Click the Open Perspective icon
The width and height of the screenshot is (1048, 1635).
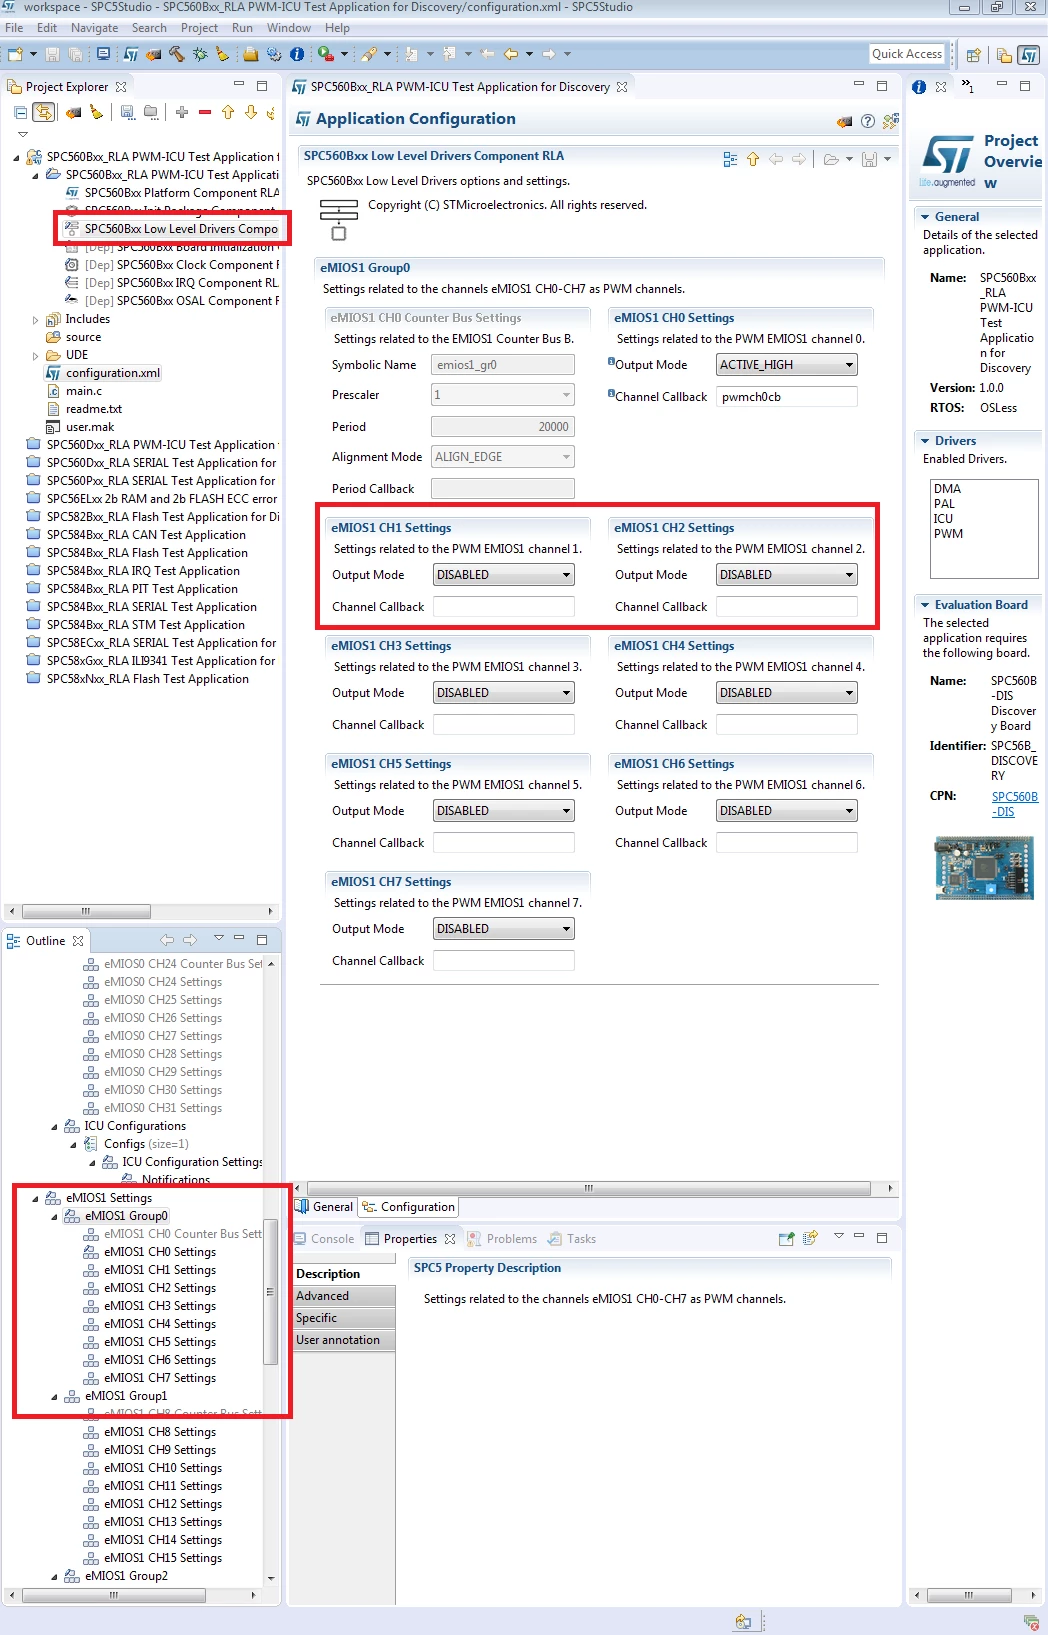pos(973,55)
